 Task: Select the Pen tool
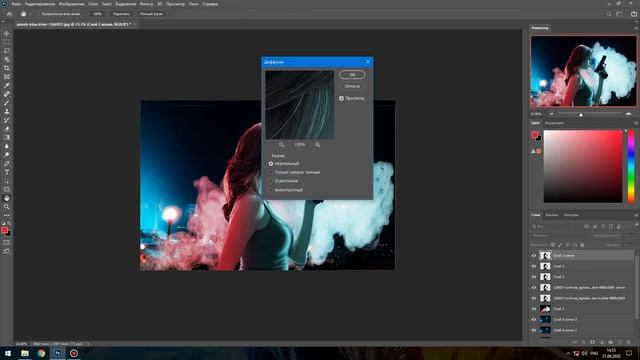(7, 163)
